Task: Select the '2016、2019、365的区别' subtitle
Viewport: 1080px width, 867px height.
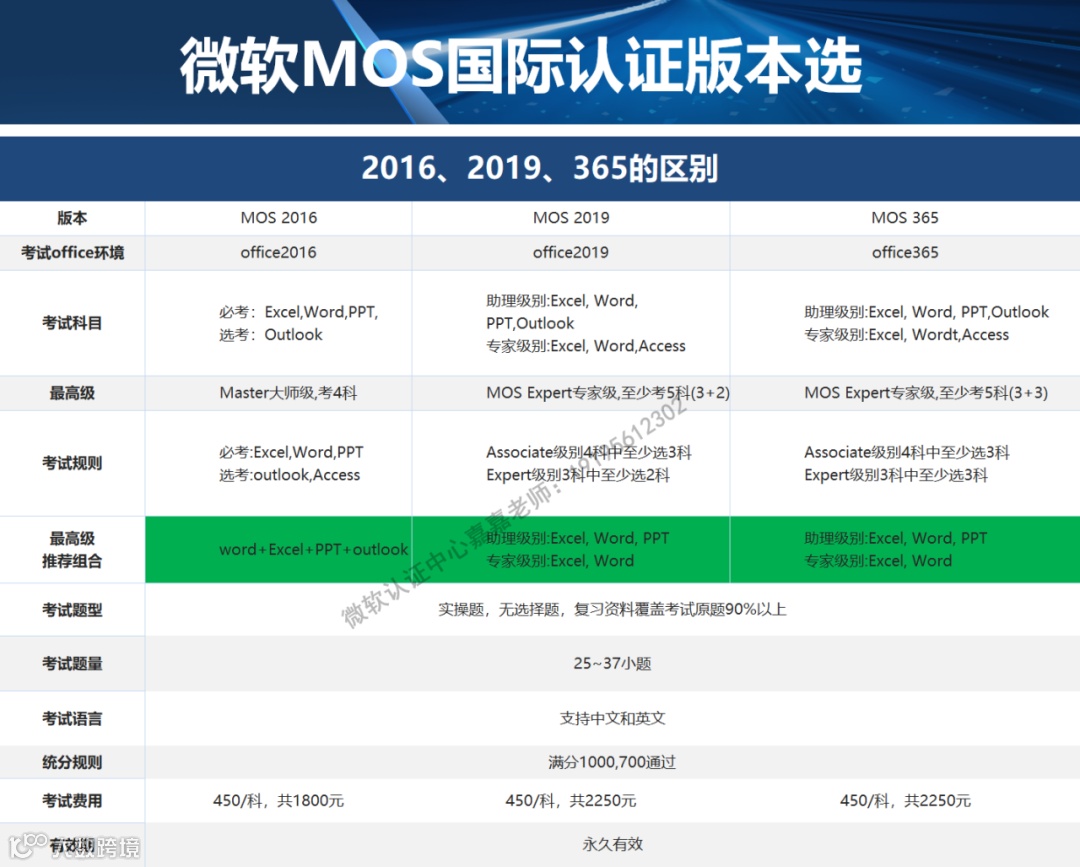Action: click(539, 168)
